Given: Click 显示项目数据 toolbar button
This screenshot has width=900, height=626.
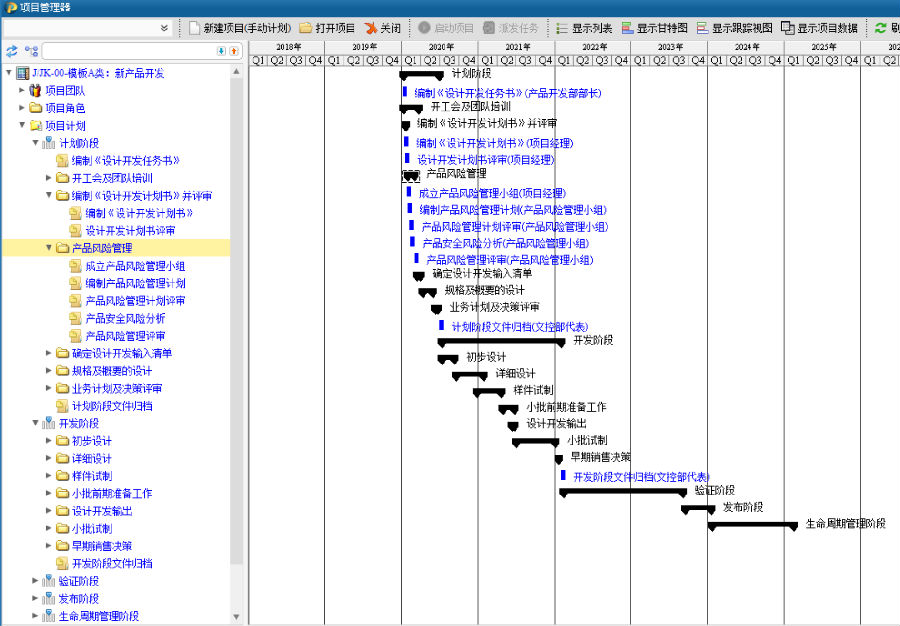Looking at the screenshot, I should click(819, 28).
